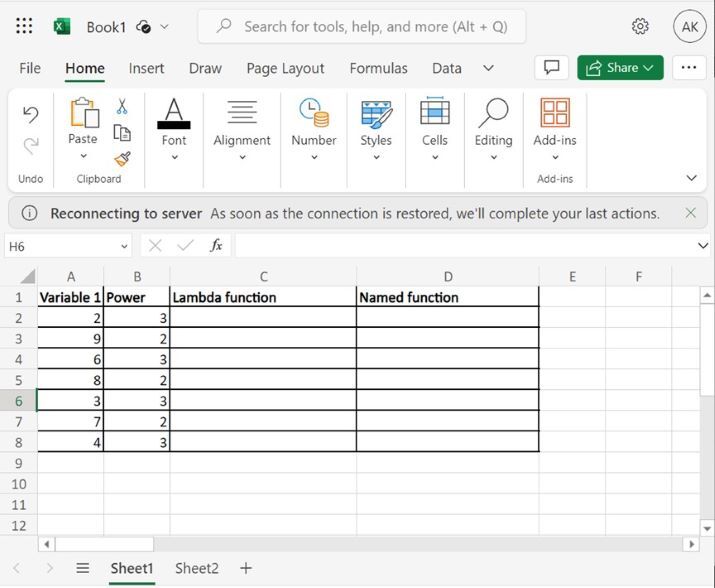Click the Copy icon in Clipboard

click(122, 132)
